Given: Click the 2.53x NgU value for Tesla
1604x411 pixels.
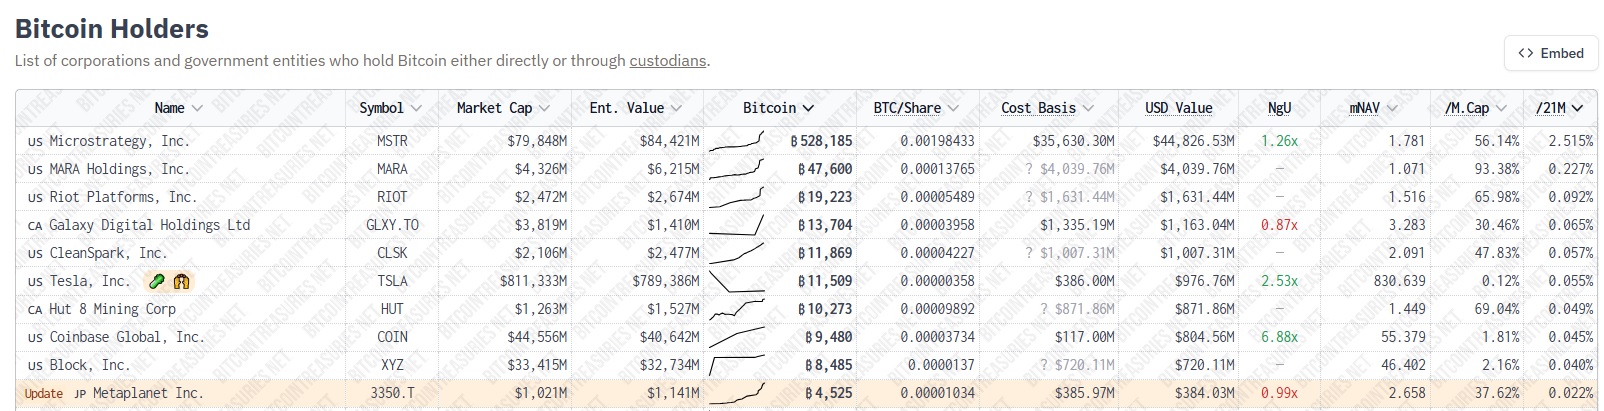Looking at the screenshot, I should click(x=1279, y=281).
